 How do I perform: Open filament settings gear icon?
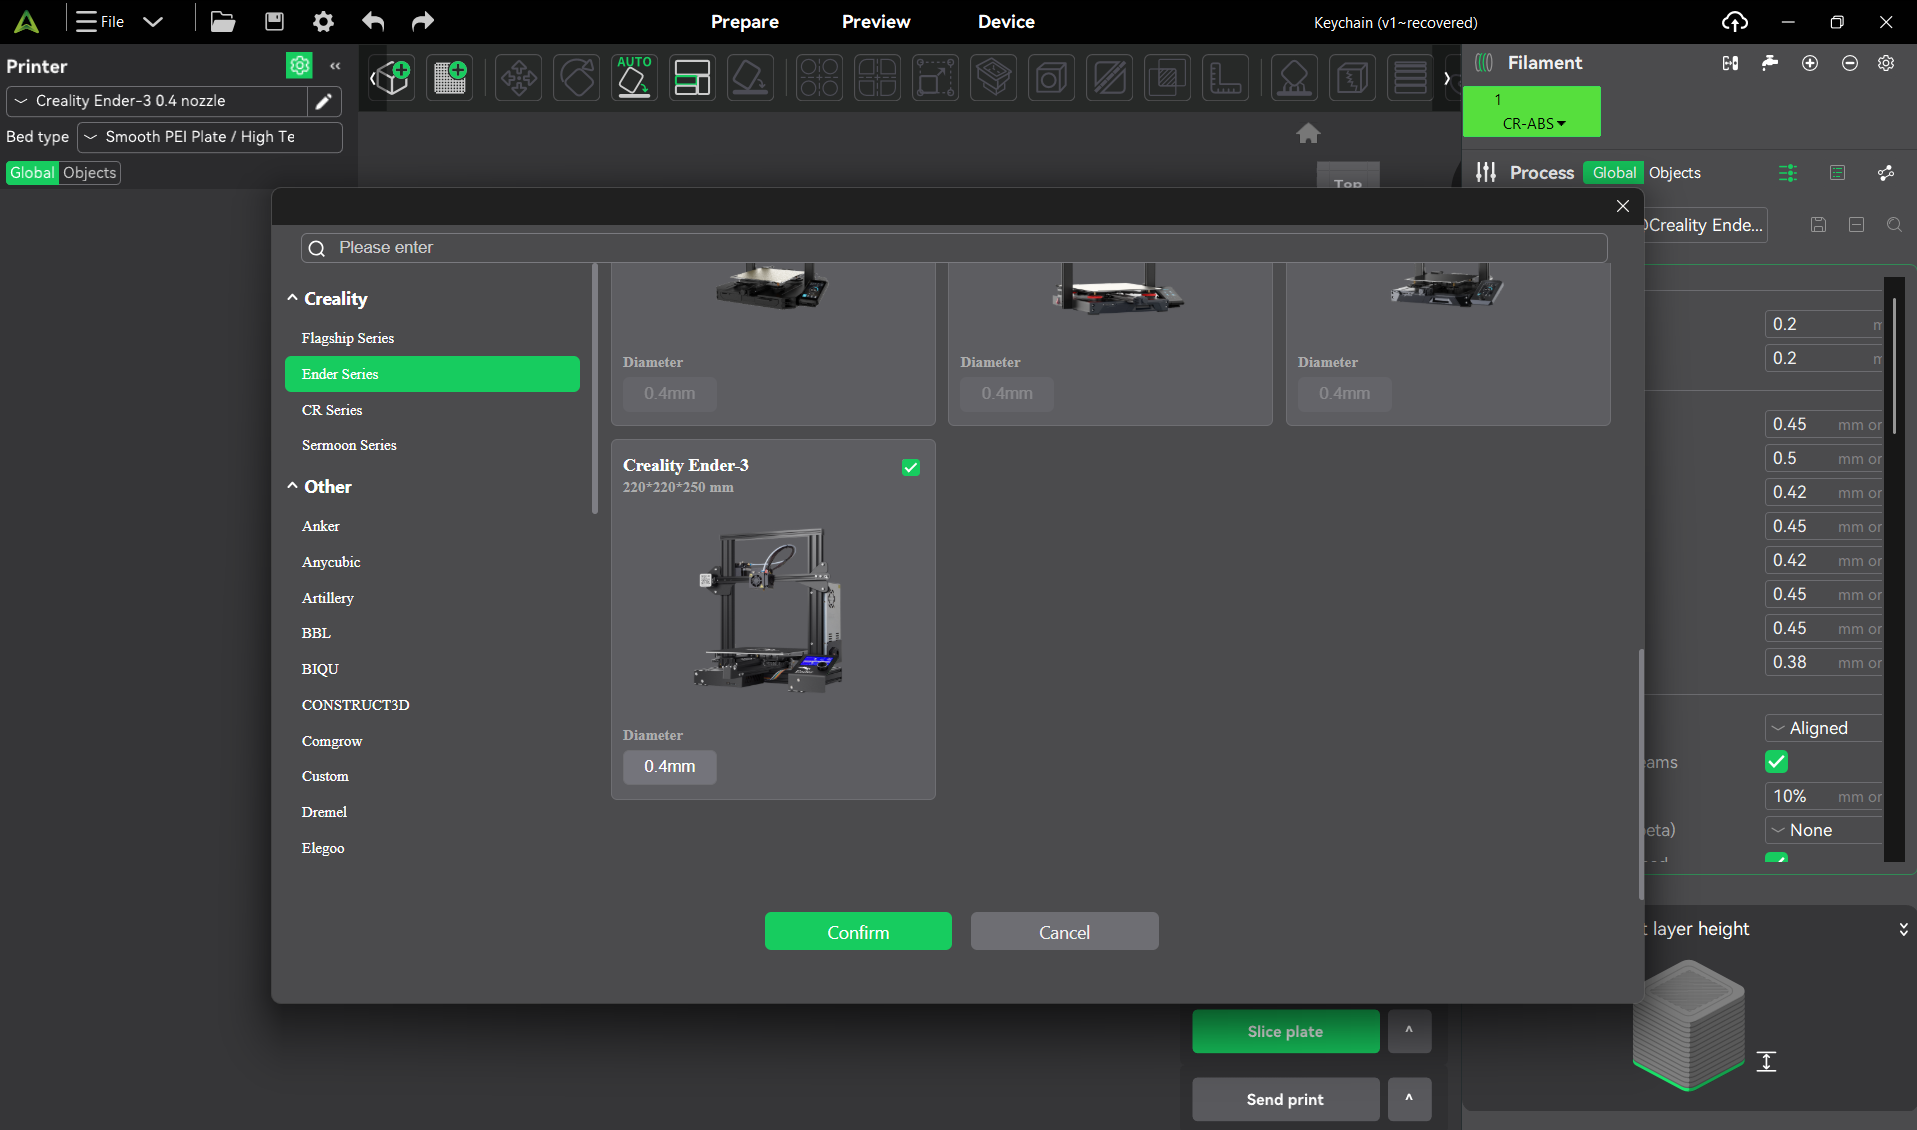pos(1886,63)
